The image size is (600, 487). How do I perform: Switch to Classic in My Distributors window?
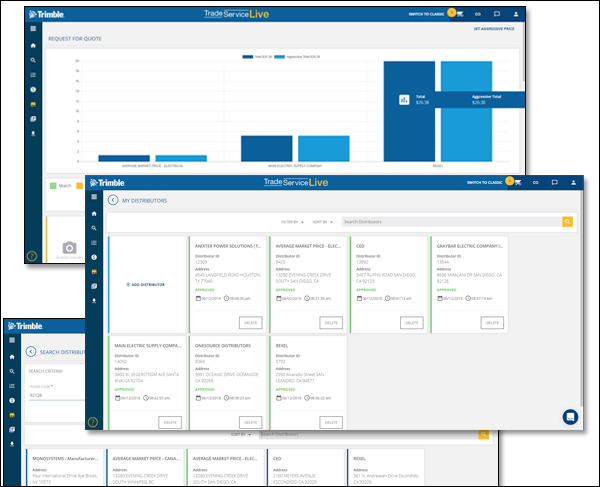point(484,182)
